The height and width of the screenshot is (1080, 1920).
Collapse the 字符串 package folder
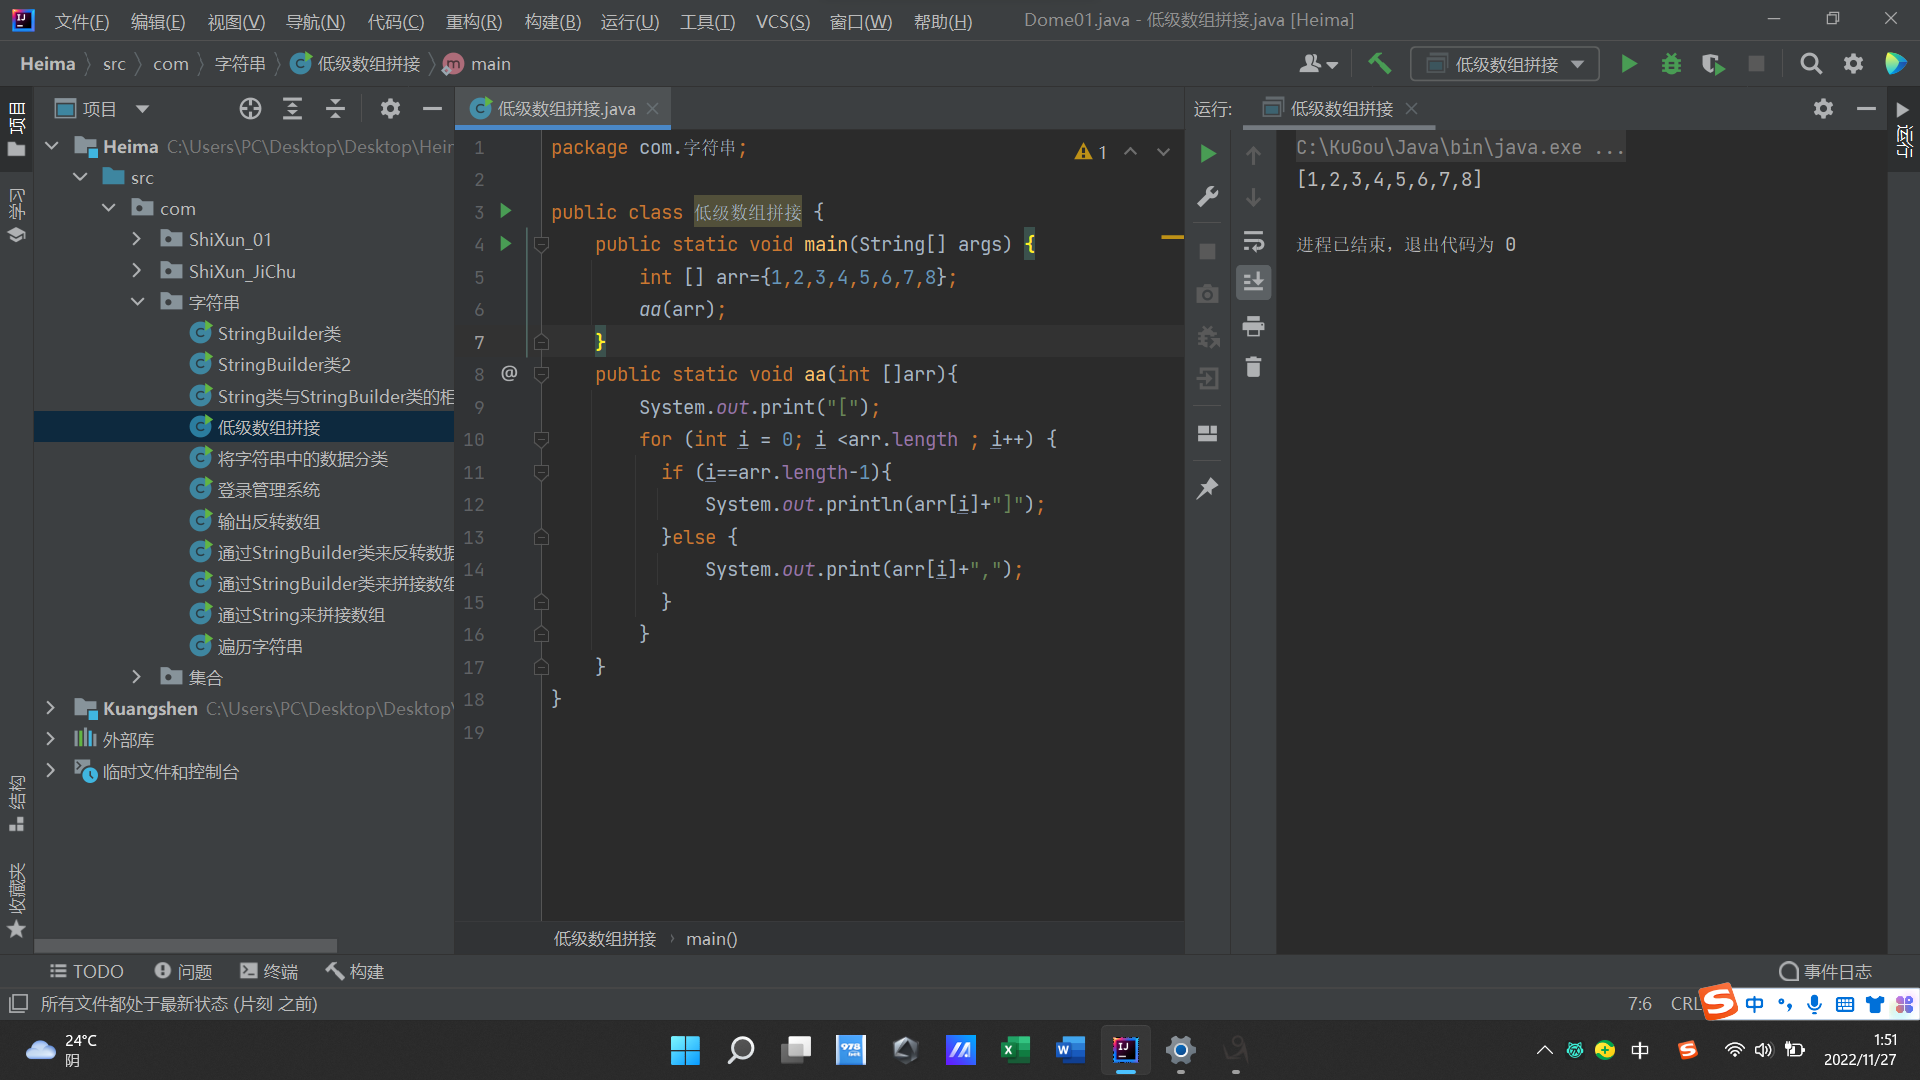click(x=137, y=302)
